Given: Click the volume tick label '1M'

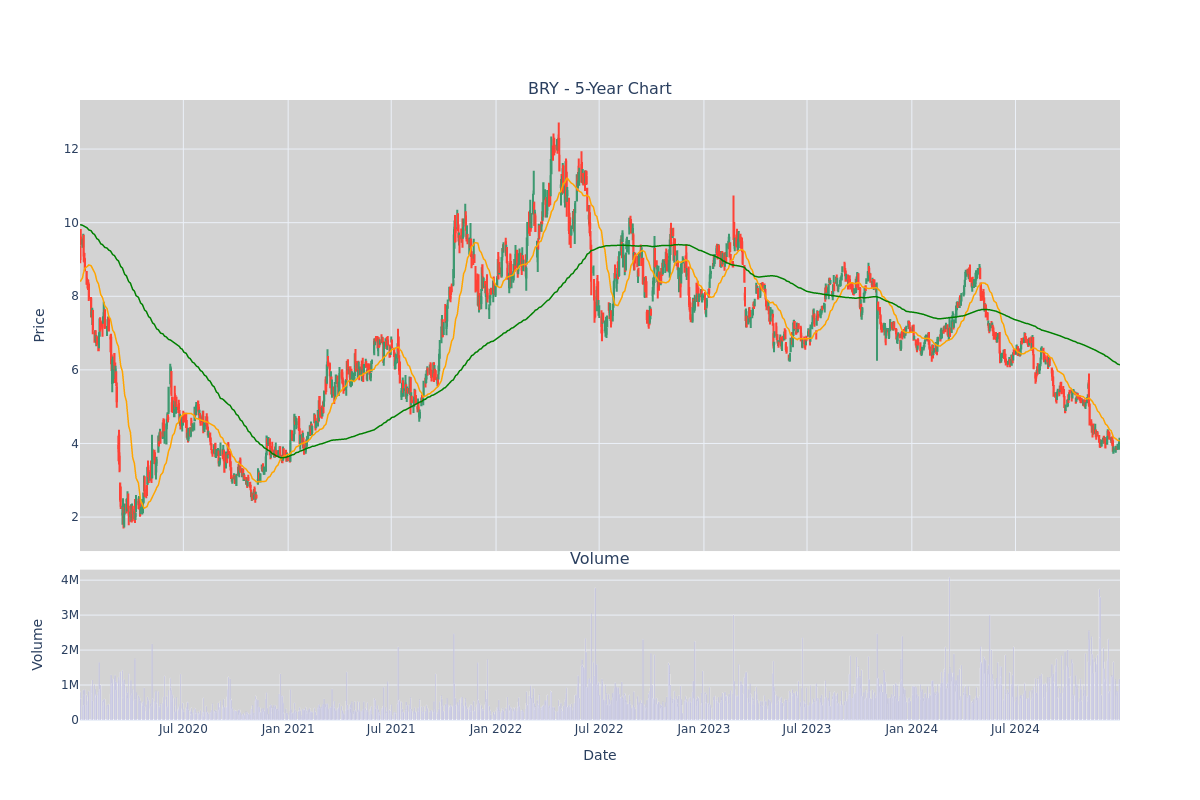Looking at the screenshot, I should coord(70,685).
